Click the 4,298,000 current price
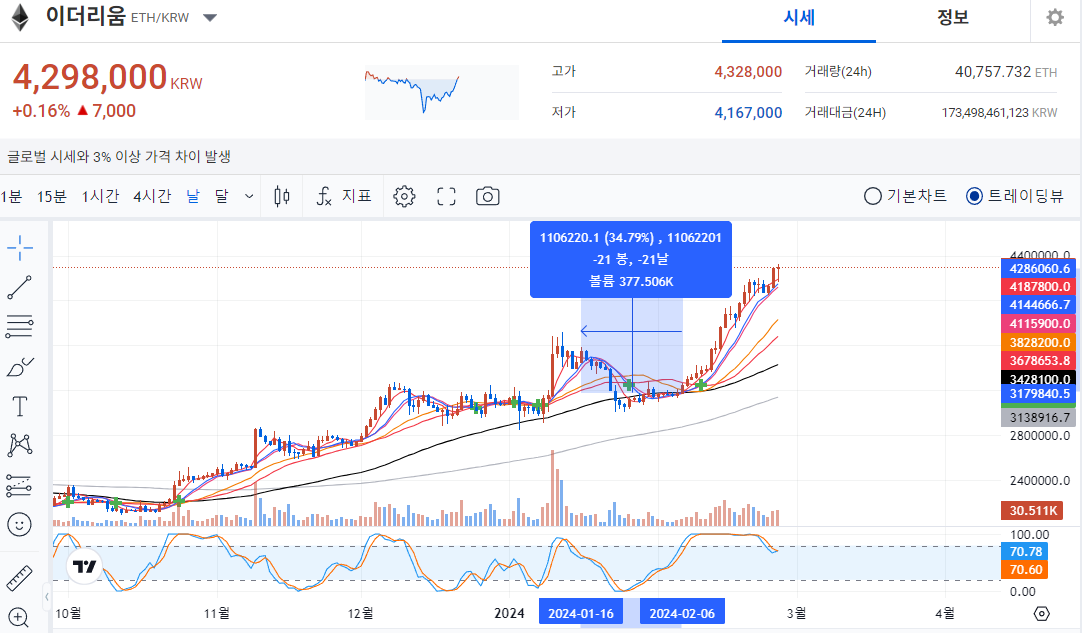The height and width of the screenshot is (633, 1082). [90, 77]
